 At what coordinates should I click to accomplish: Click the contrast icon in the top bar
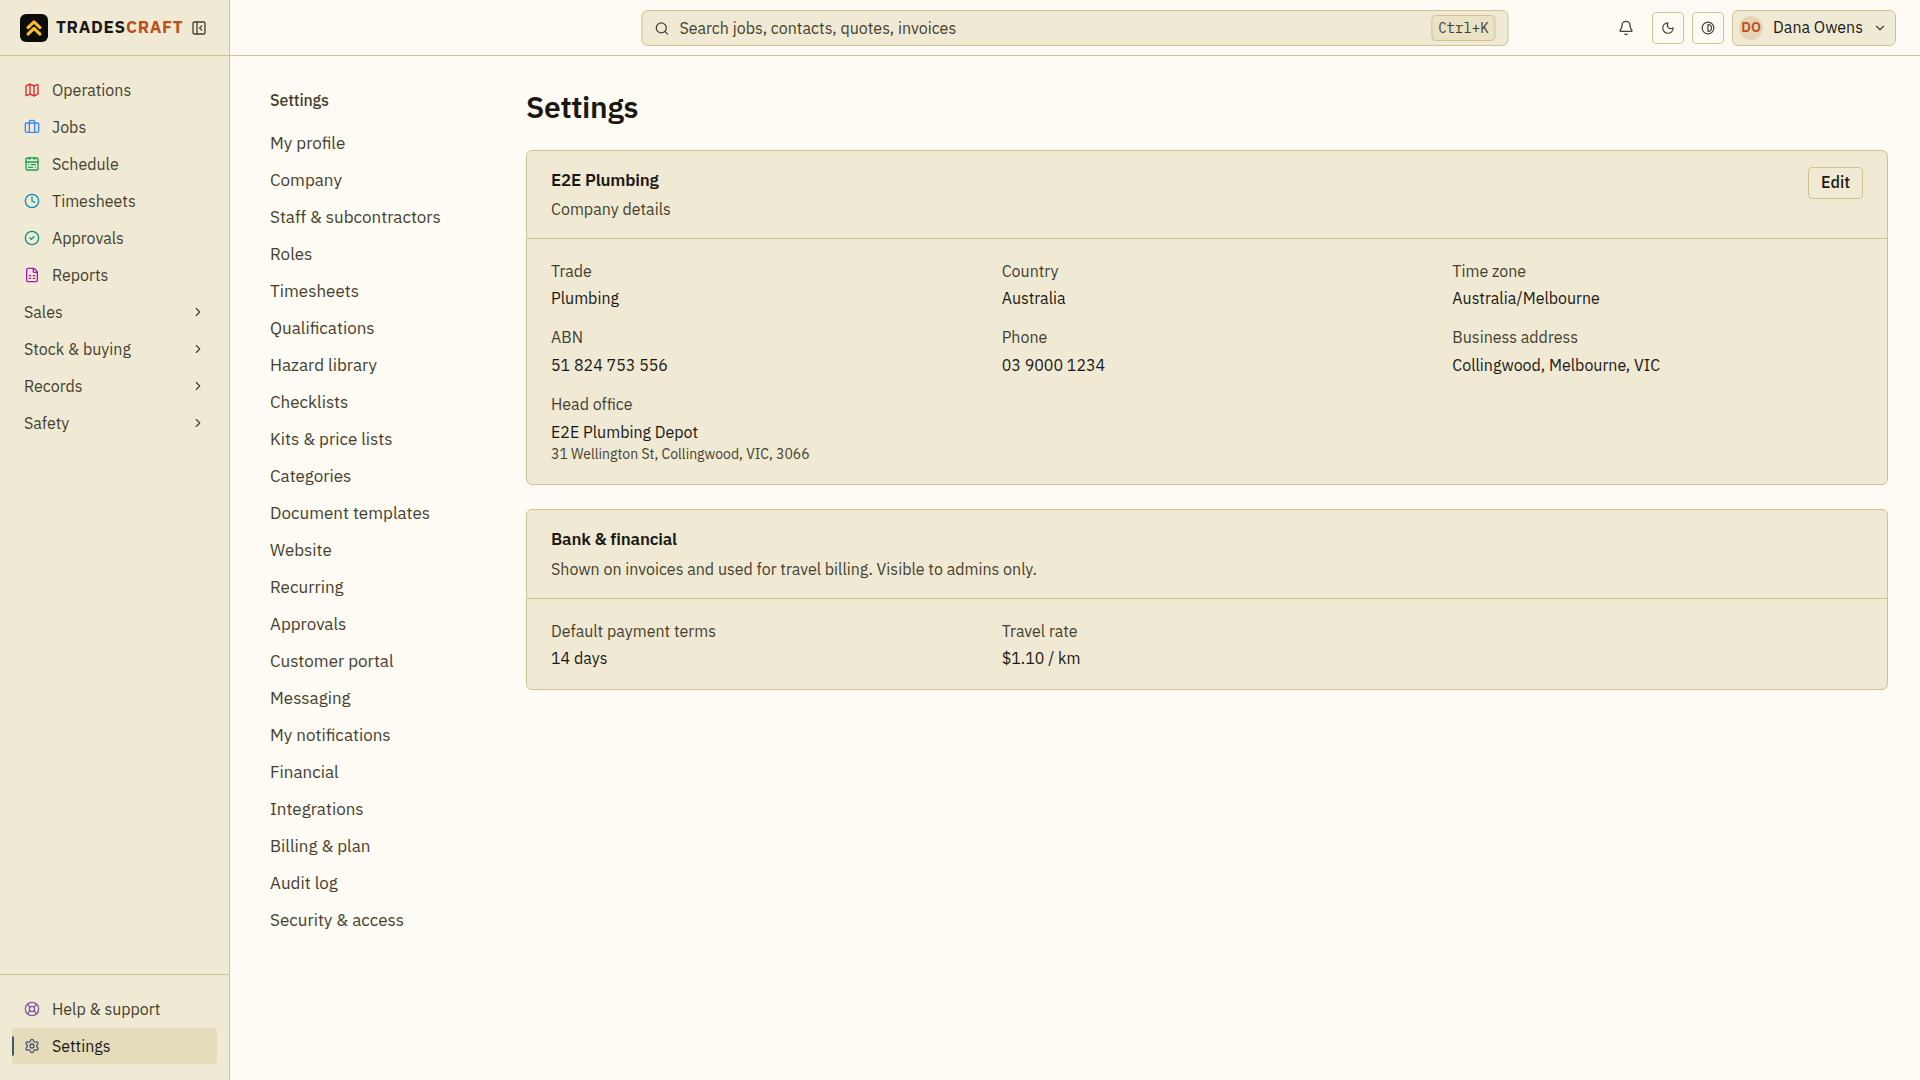click(1708, 28)
